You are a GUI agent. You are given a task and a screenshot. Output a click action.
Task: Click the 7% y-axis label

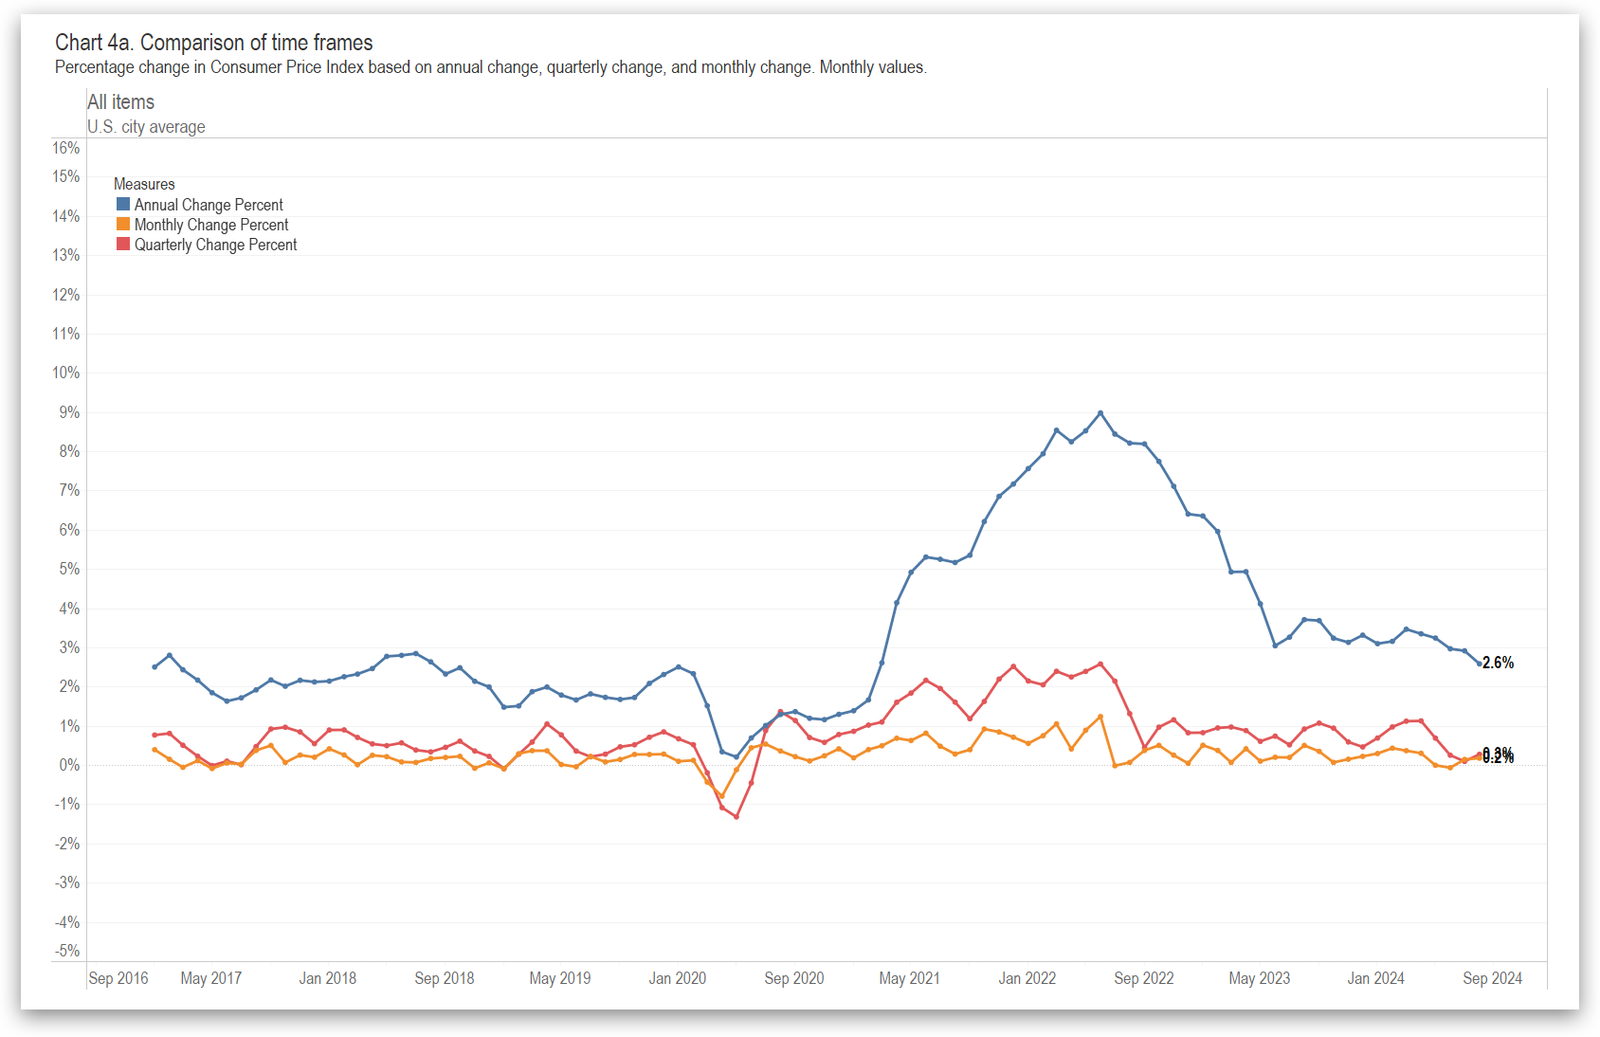point(70,490)
